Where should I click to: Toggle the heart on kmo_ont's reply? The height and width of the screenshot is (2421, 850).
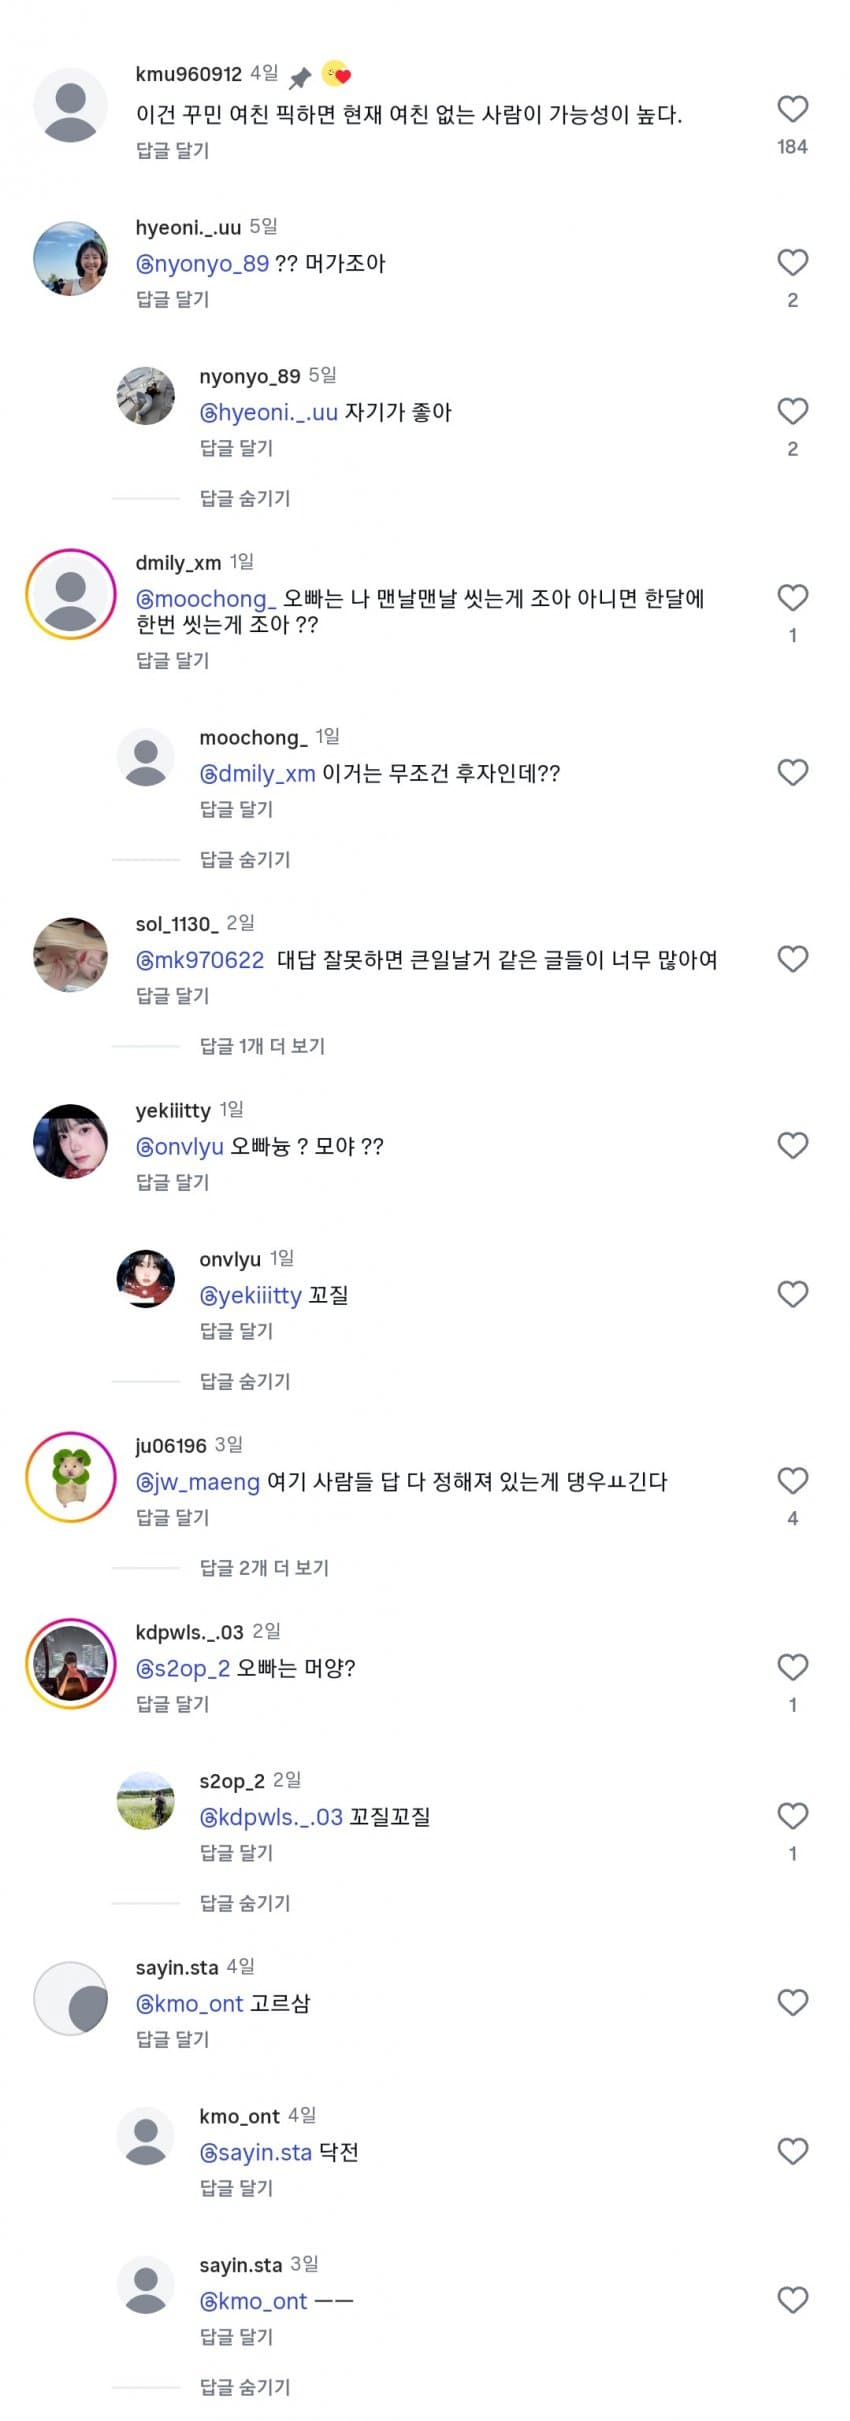792,2150
